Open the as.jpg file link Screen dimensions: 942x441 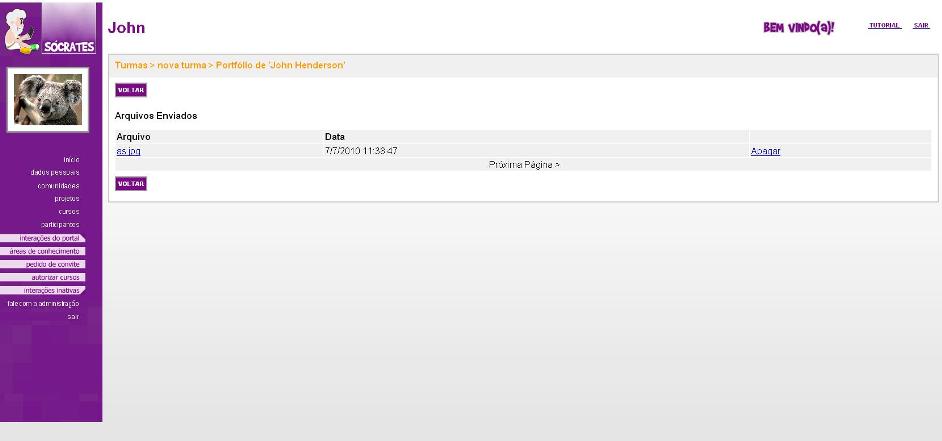click(x=129, y=151)
